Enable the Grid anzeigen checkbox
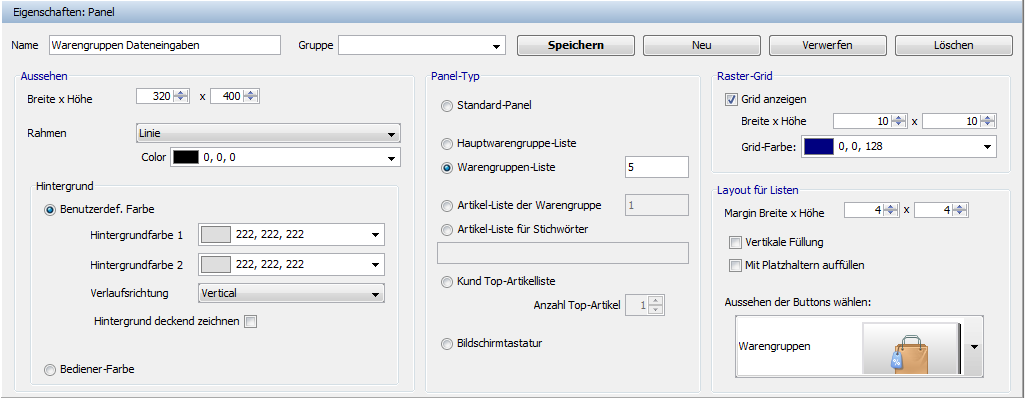 coord(731,100)
